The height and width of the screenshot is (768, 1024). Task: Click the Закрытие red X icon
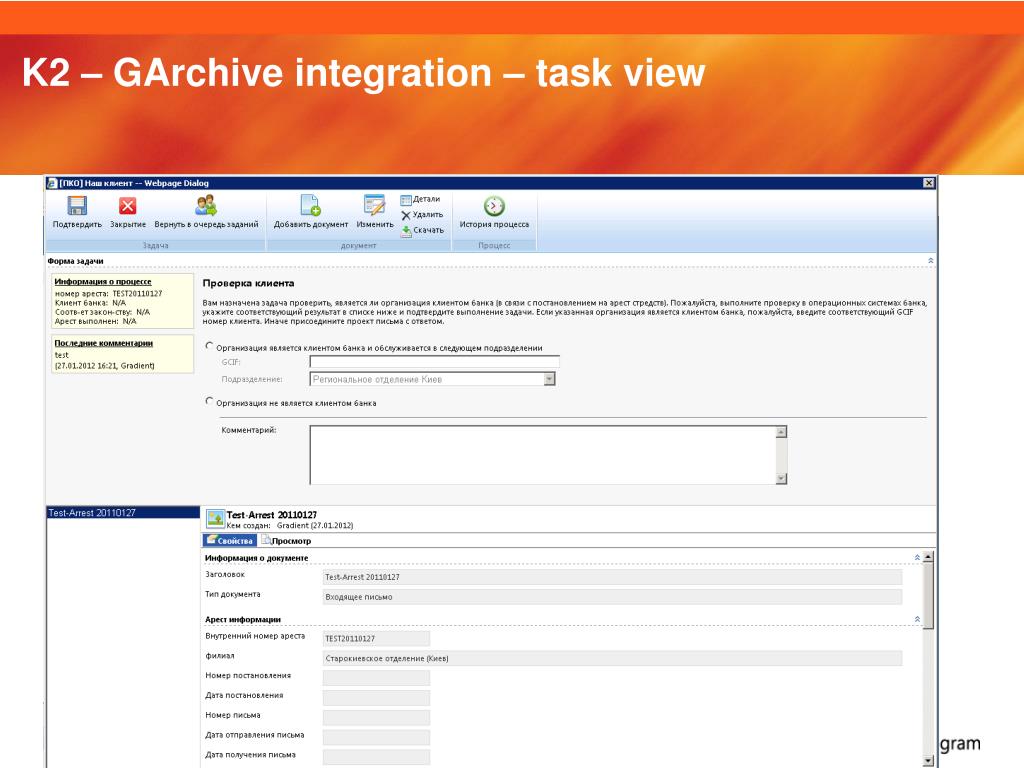tap(127, 206)
